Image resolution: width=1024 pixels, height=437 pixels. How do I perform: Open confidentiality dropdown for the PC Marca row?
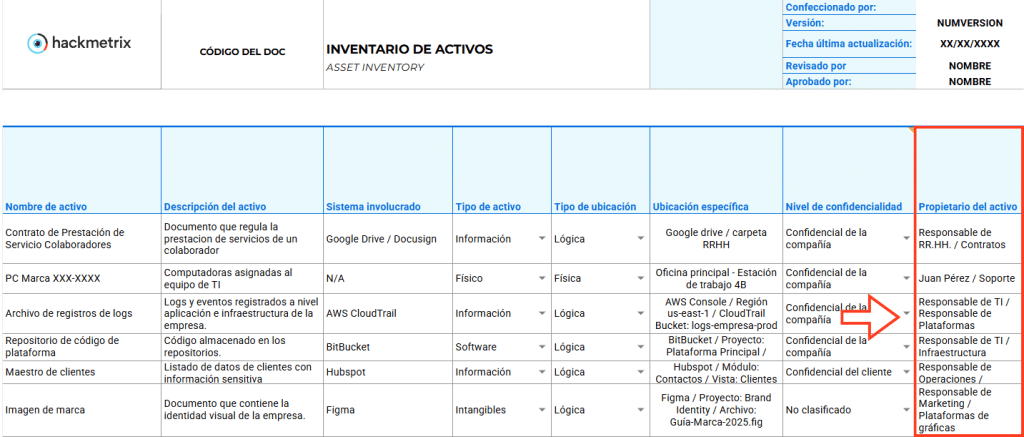point(906,279)
